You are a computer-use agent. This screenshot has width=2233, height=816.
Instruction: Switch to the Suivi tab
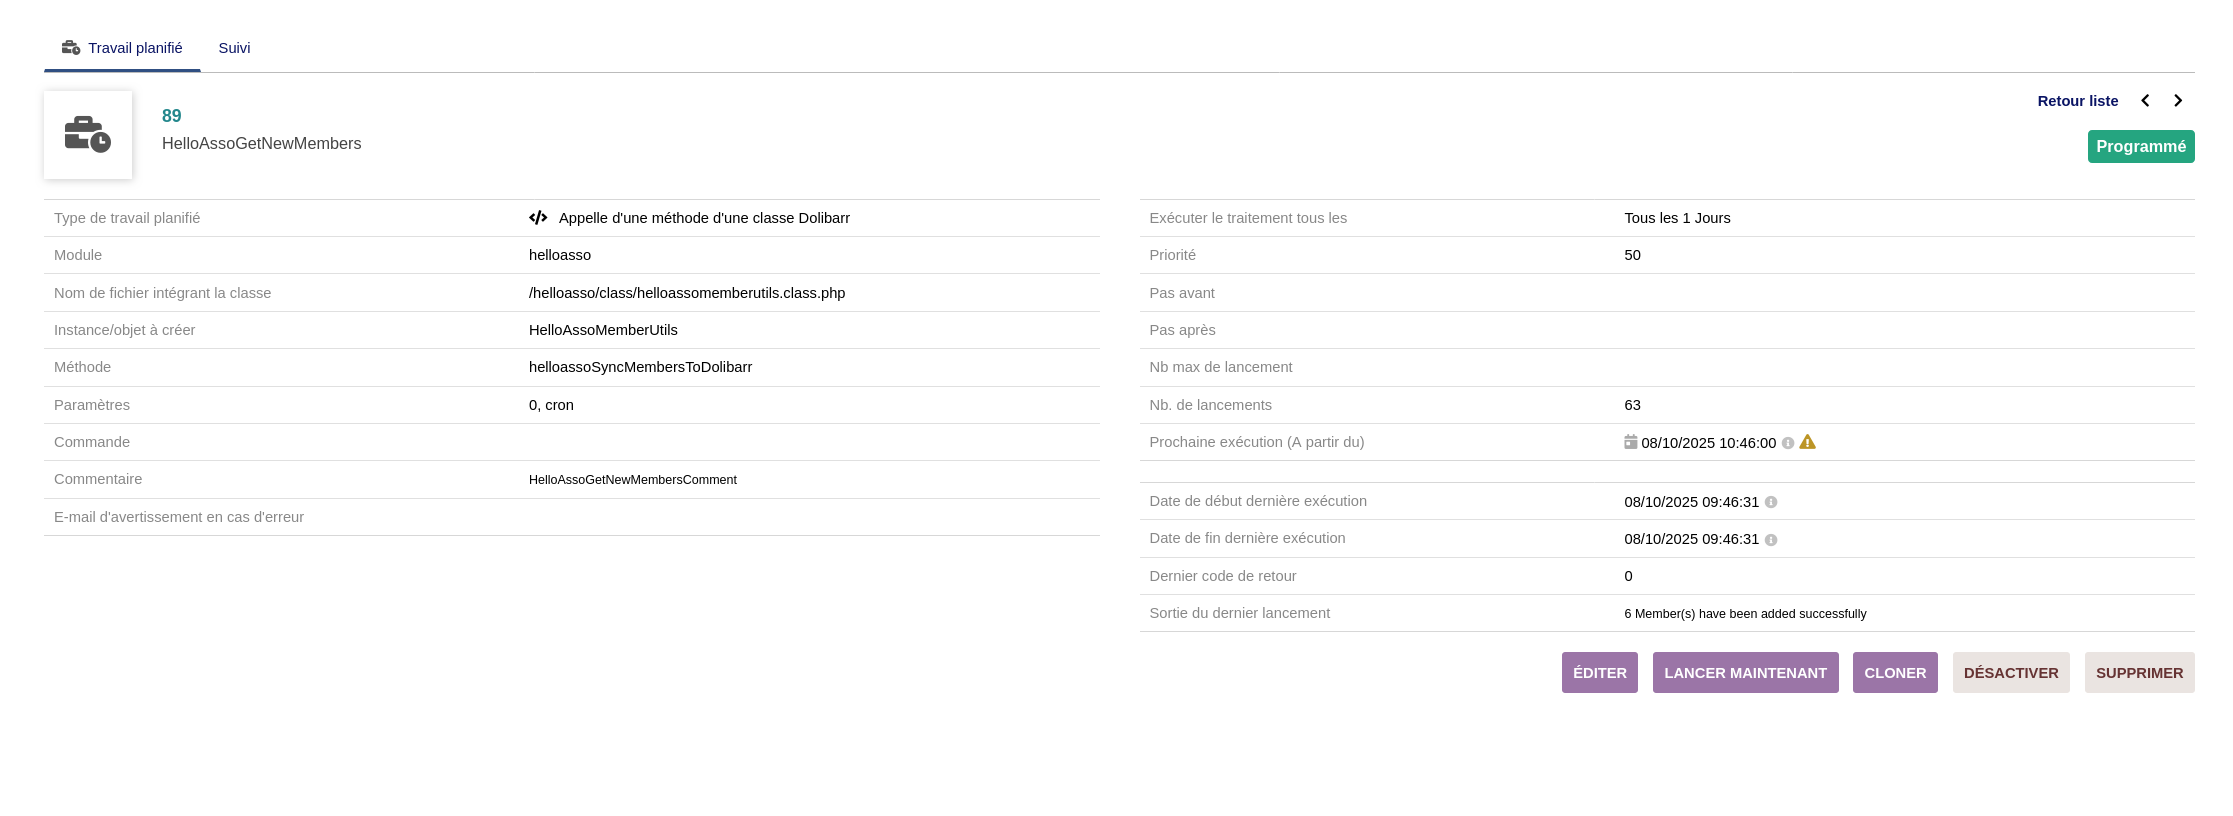click(x=234, y=48)
